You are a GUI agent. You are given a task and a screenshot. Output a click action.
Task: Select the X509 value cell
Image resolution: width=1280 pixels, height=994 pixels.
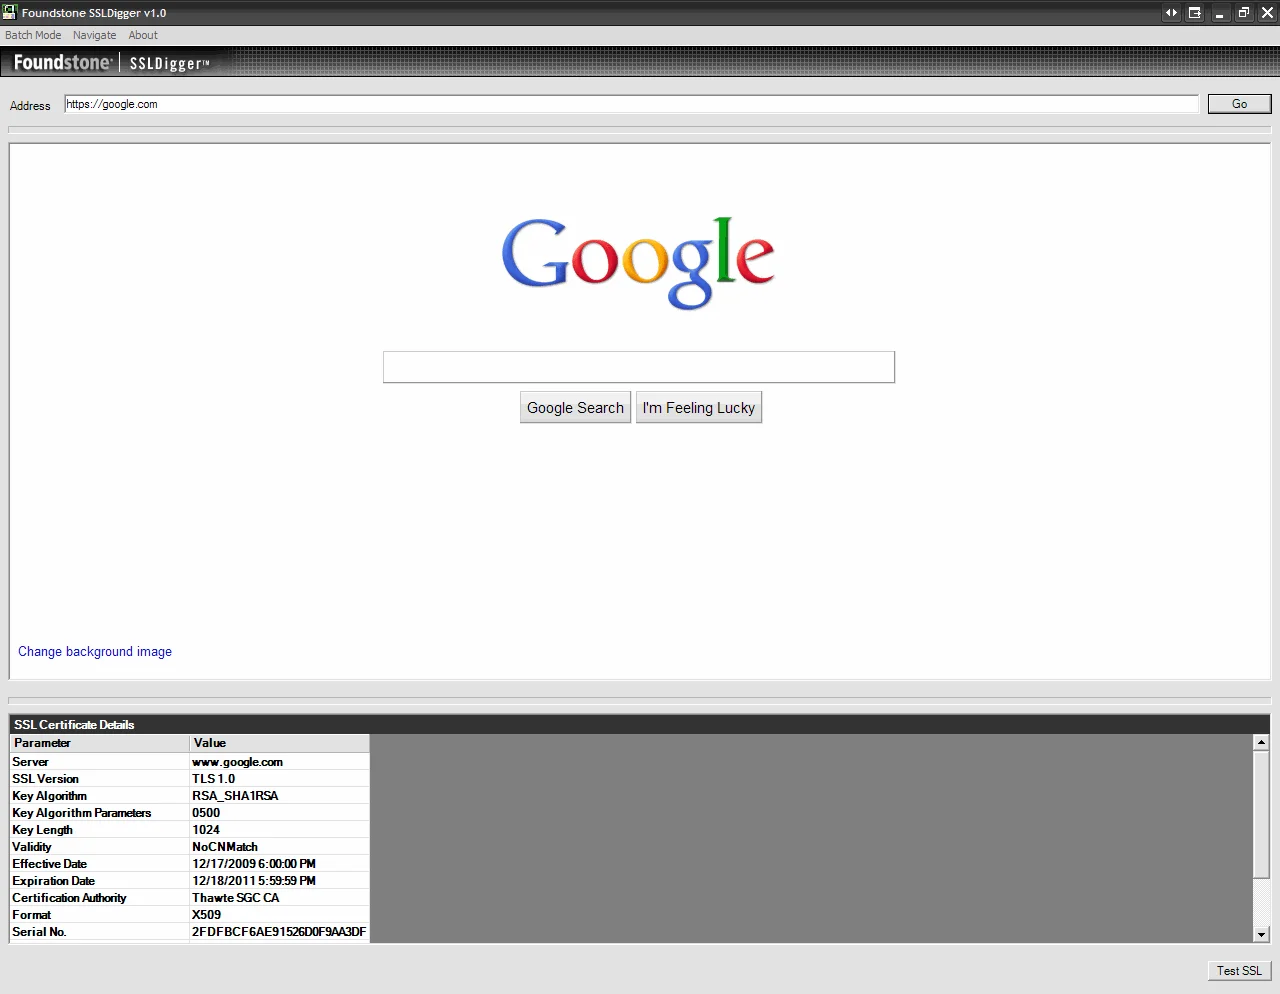click(x=279, y=915)
